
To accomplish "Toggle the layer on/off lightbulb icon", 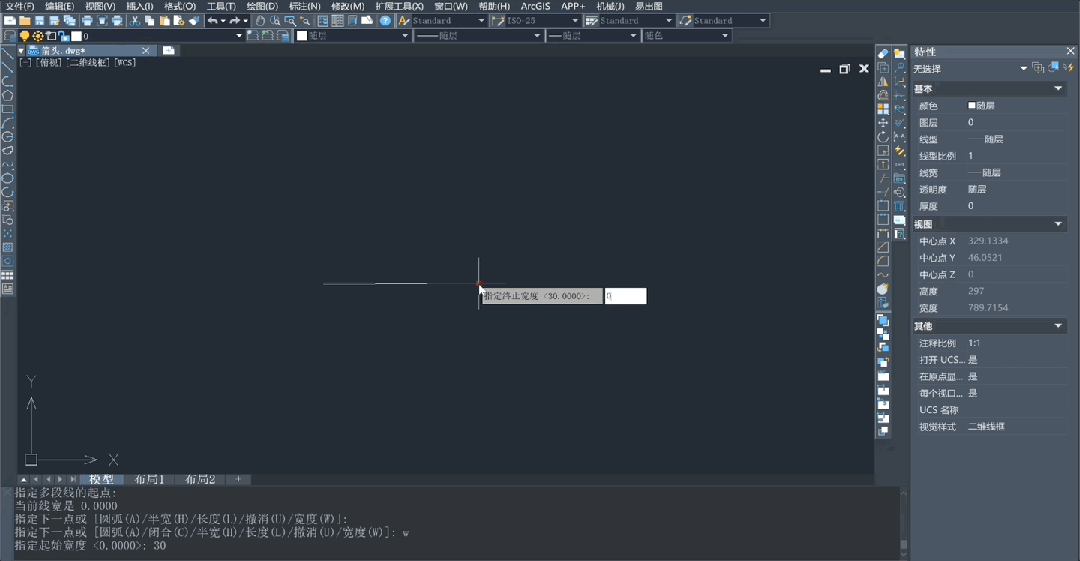I will click(25, 36).
